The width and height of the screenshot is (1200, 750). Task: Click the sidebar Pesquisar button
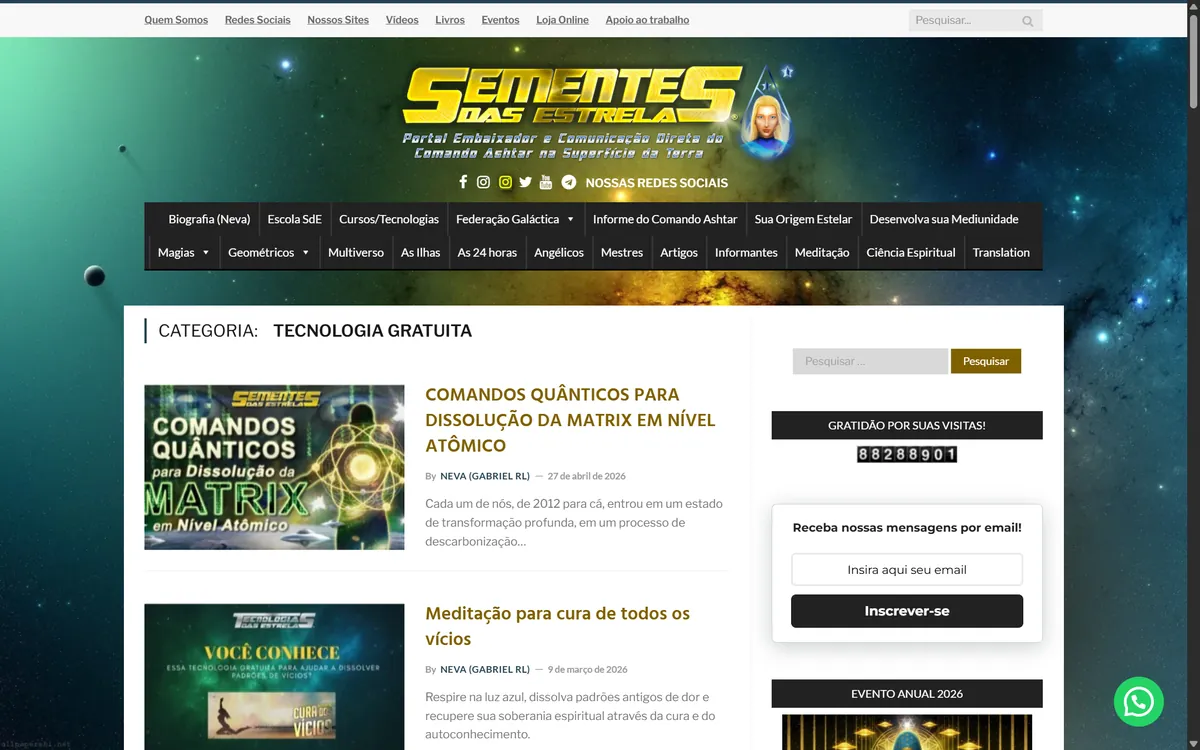coord(986,361)
